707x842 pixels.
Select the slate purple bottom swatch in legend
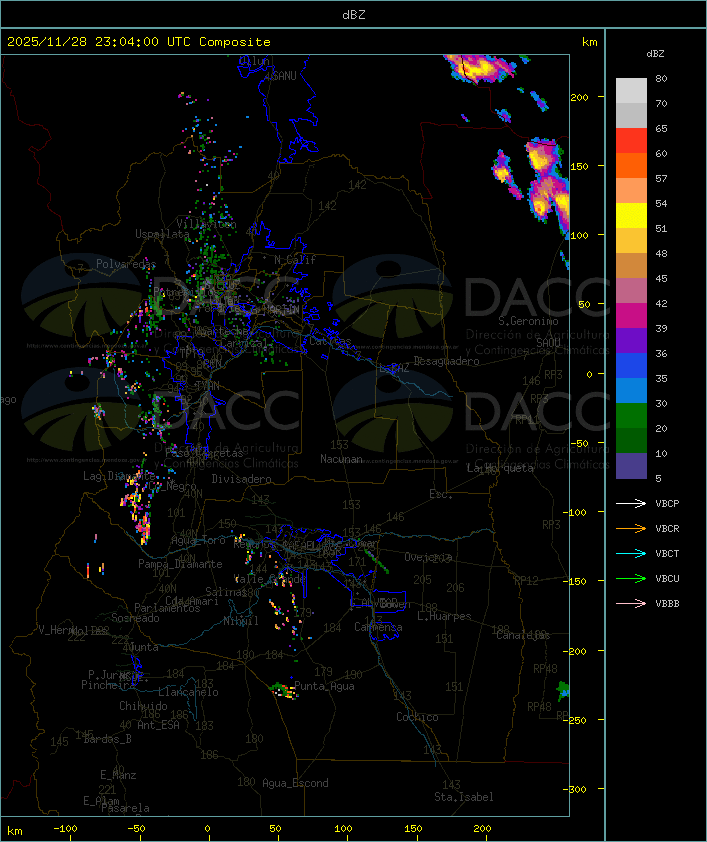(631, 466)
